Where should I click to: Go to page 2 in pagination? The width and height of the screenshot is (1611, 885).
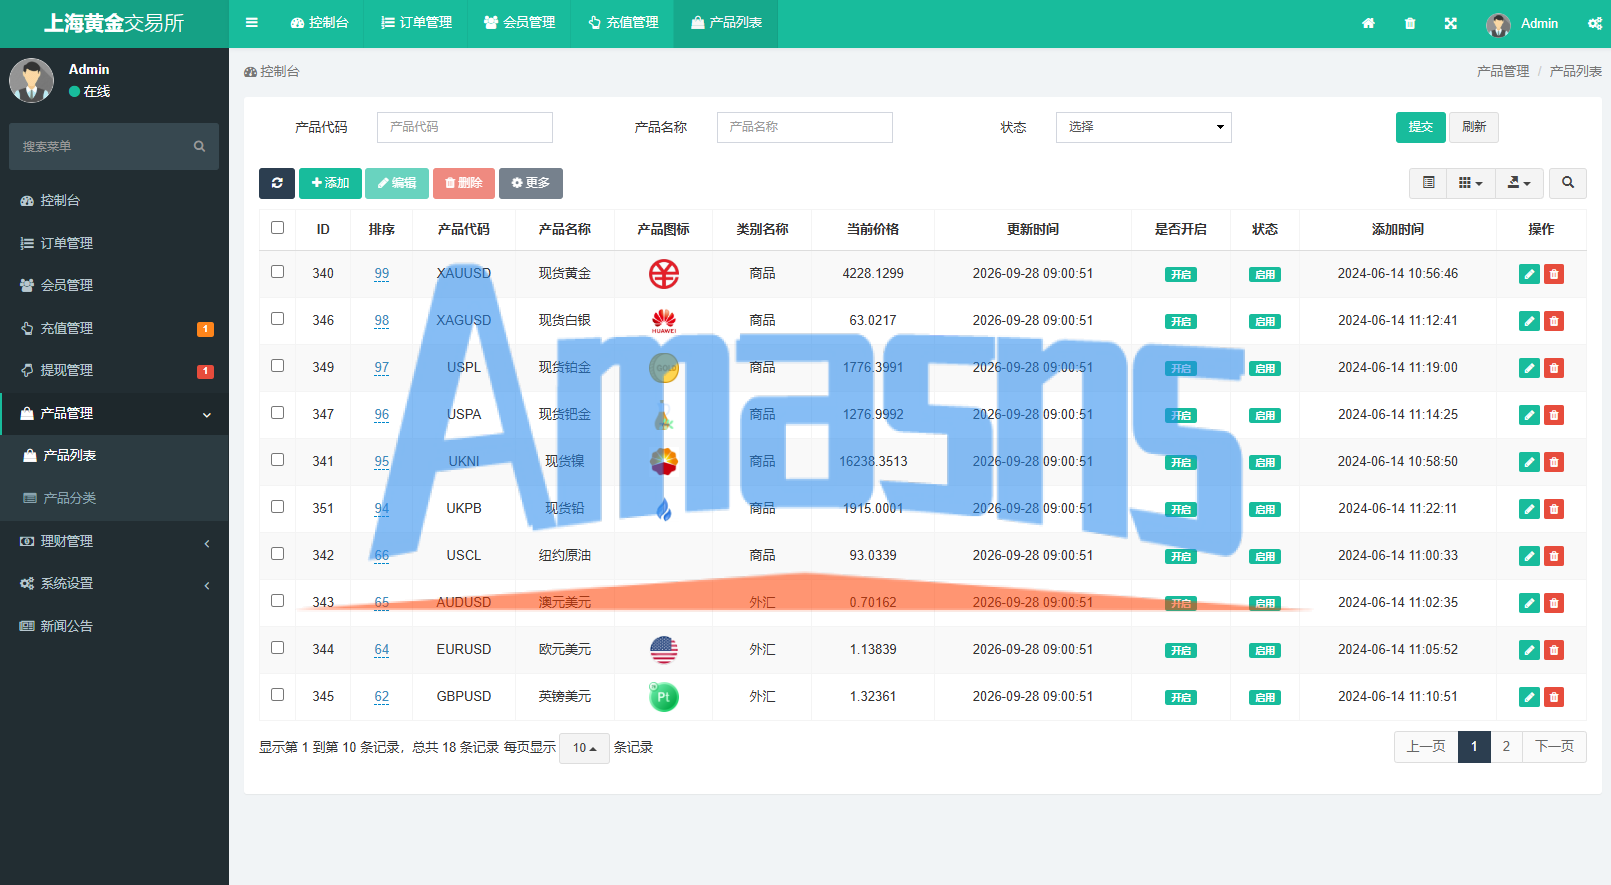click(x=1506, y=747)
